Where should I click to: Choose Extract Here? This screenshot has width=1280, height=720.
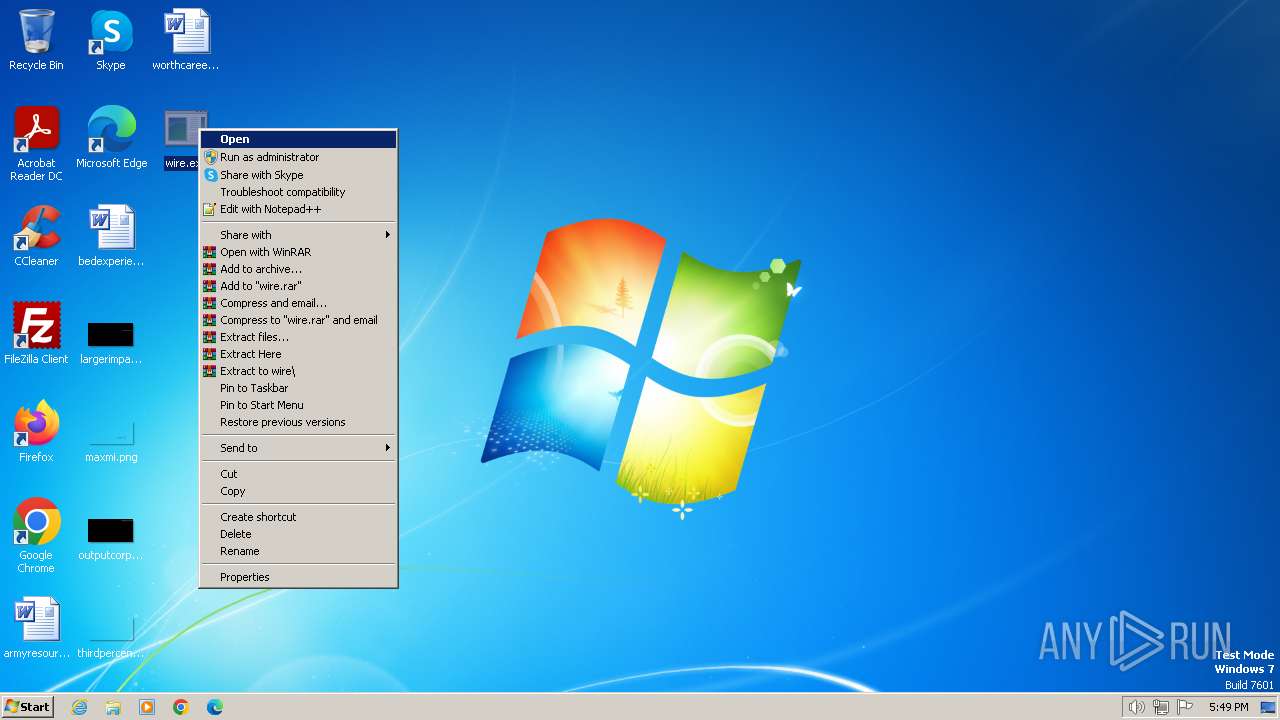[x=298, y=354]
